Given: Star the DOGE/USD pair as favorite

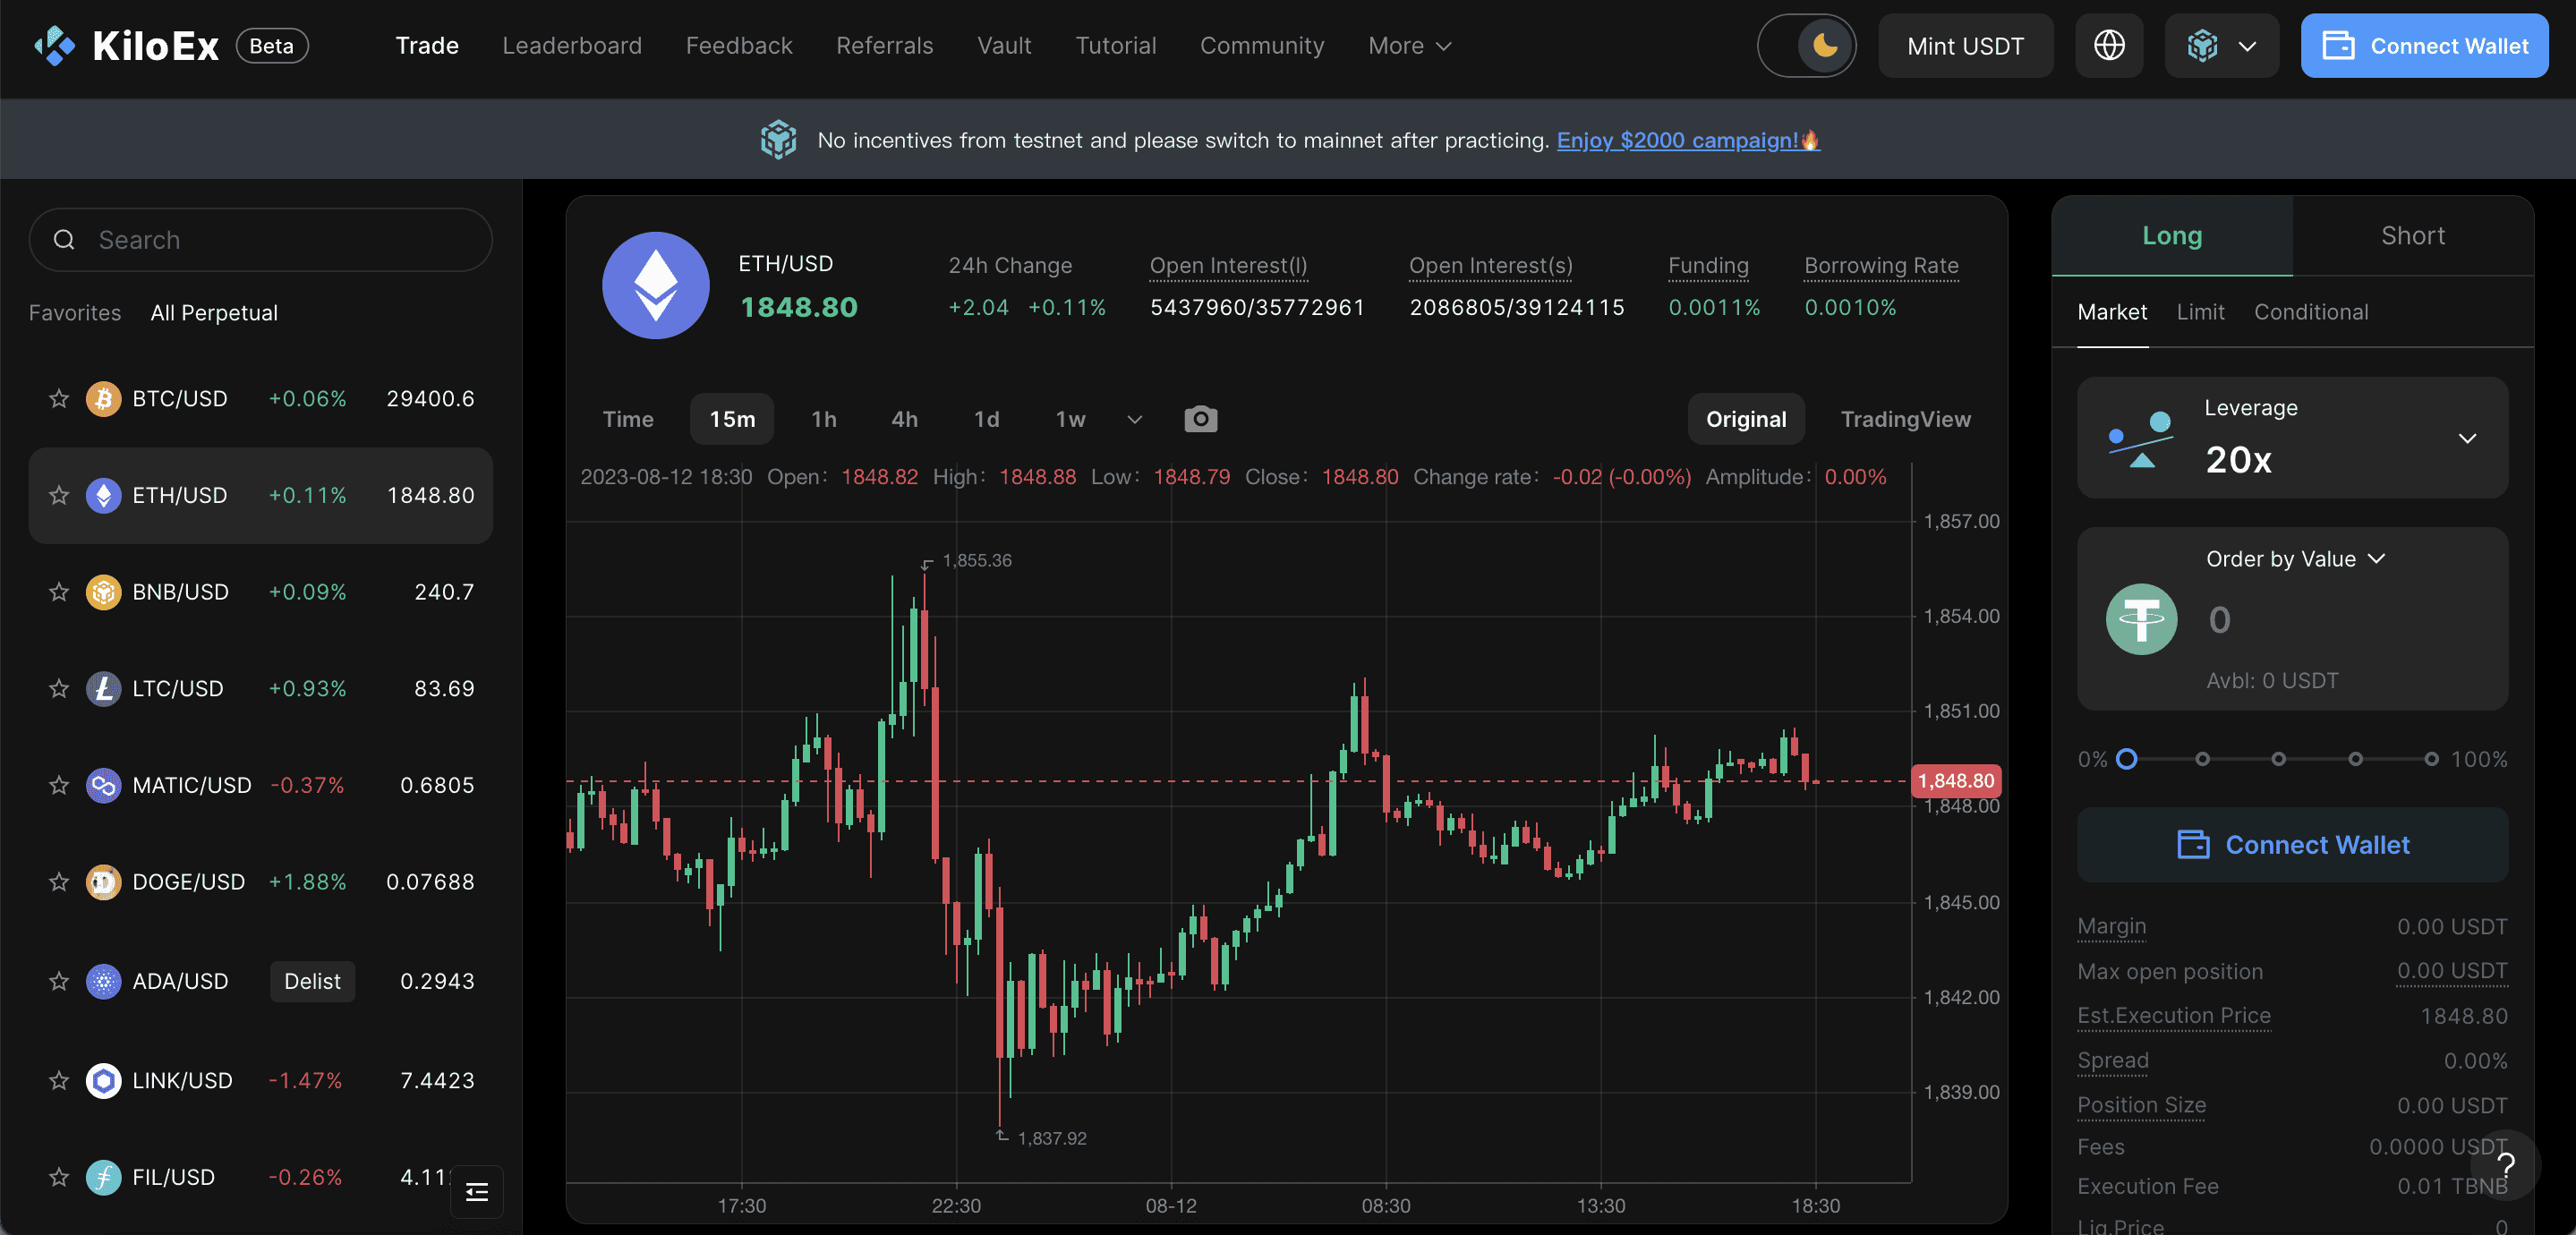Looking at the screenshot, I should 59,882.
